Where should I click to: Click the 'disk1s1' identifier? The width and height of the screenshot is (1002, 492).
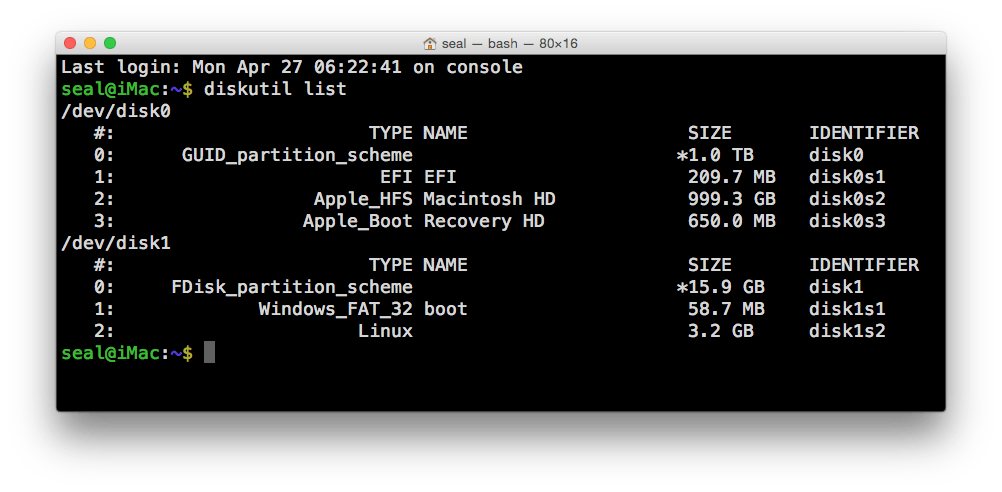click(x=847, y=309)
